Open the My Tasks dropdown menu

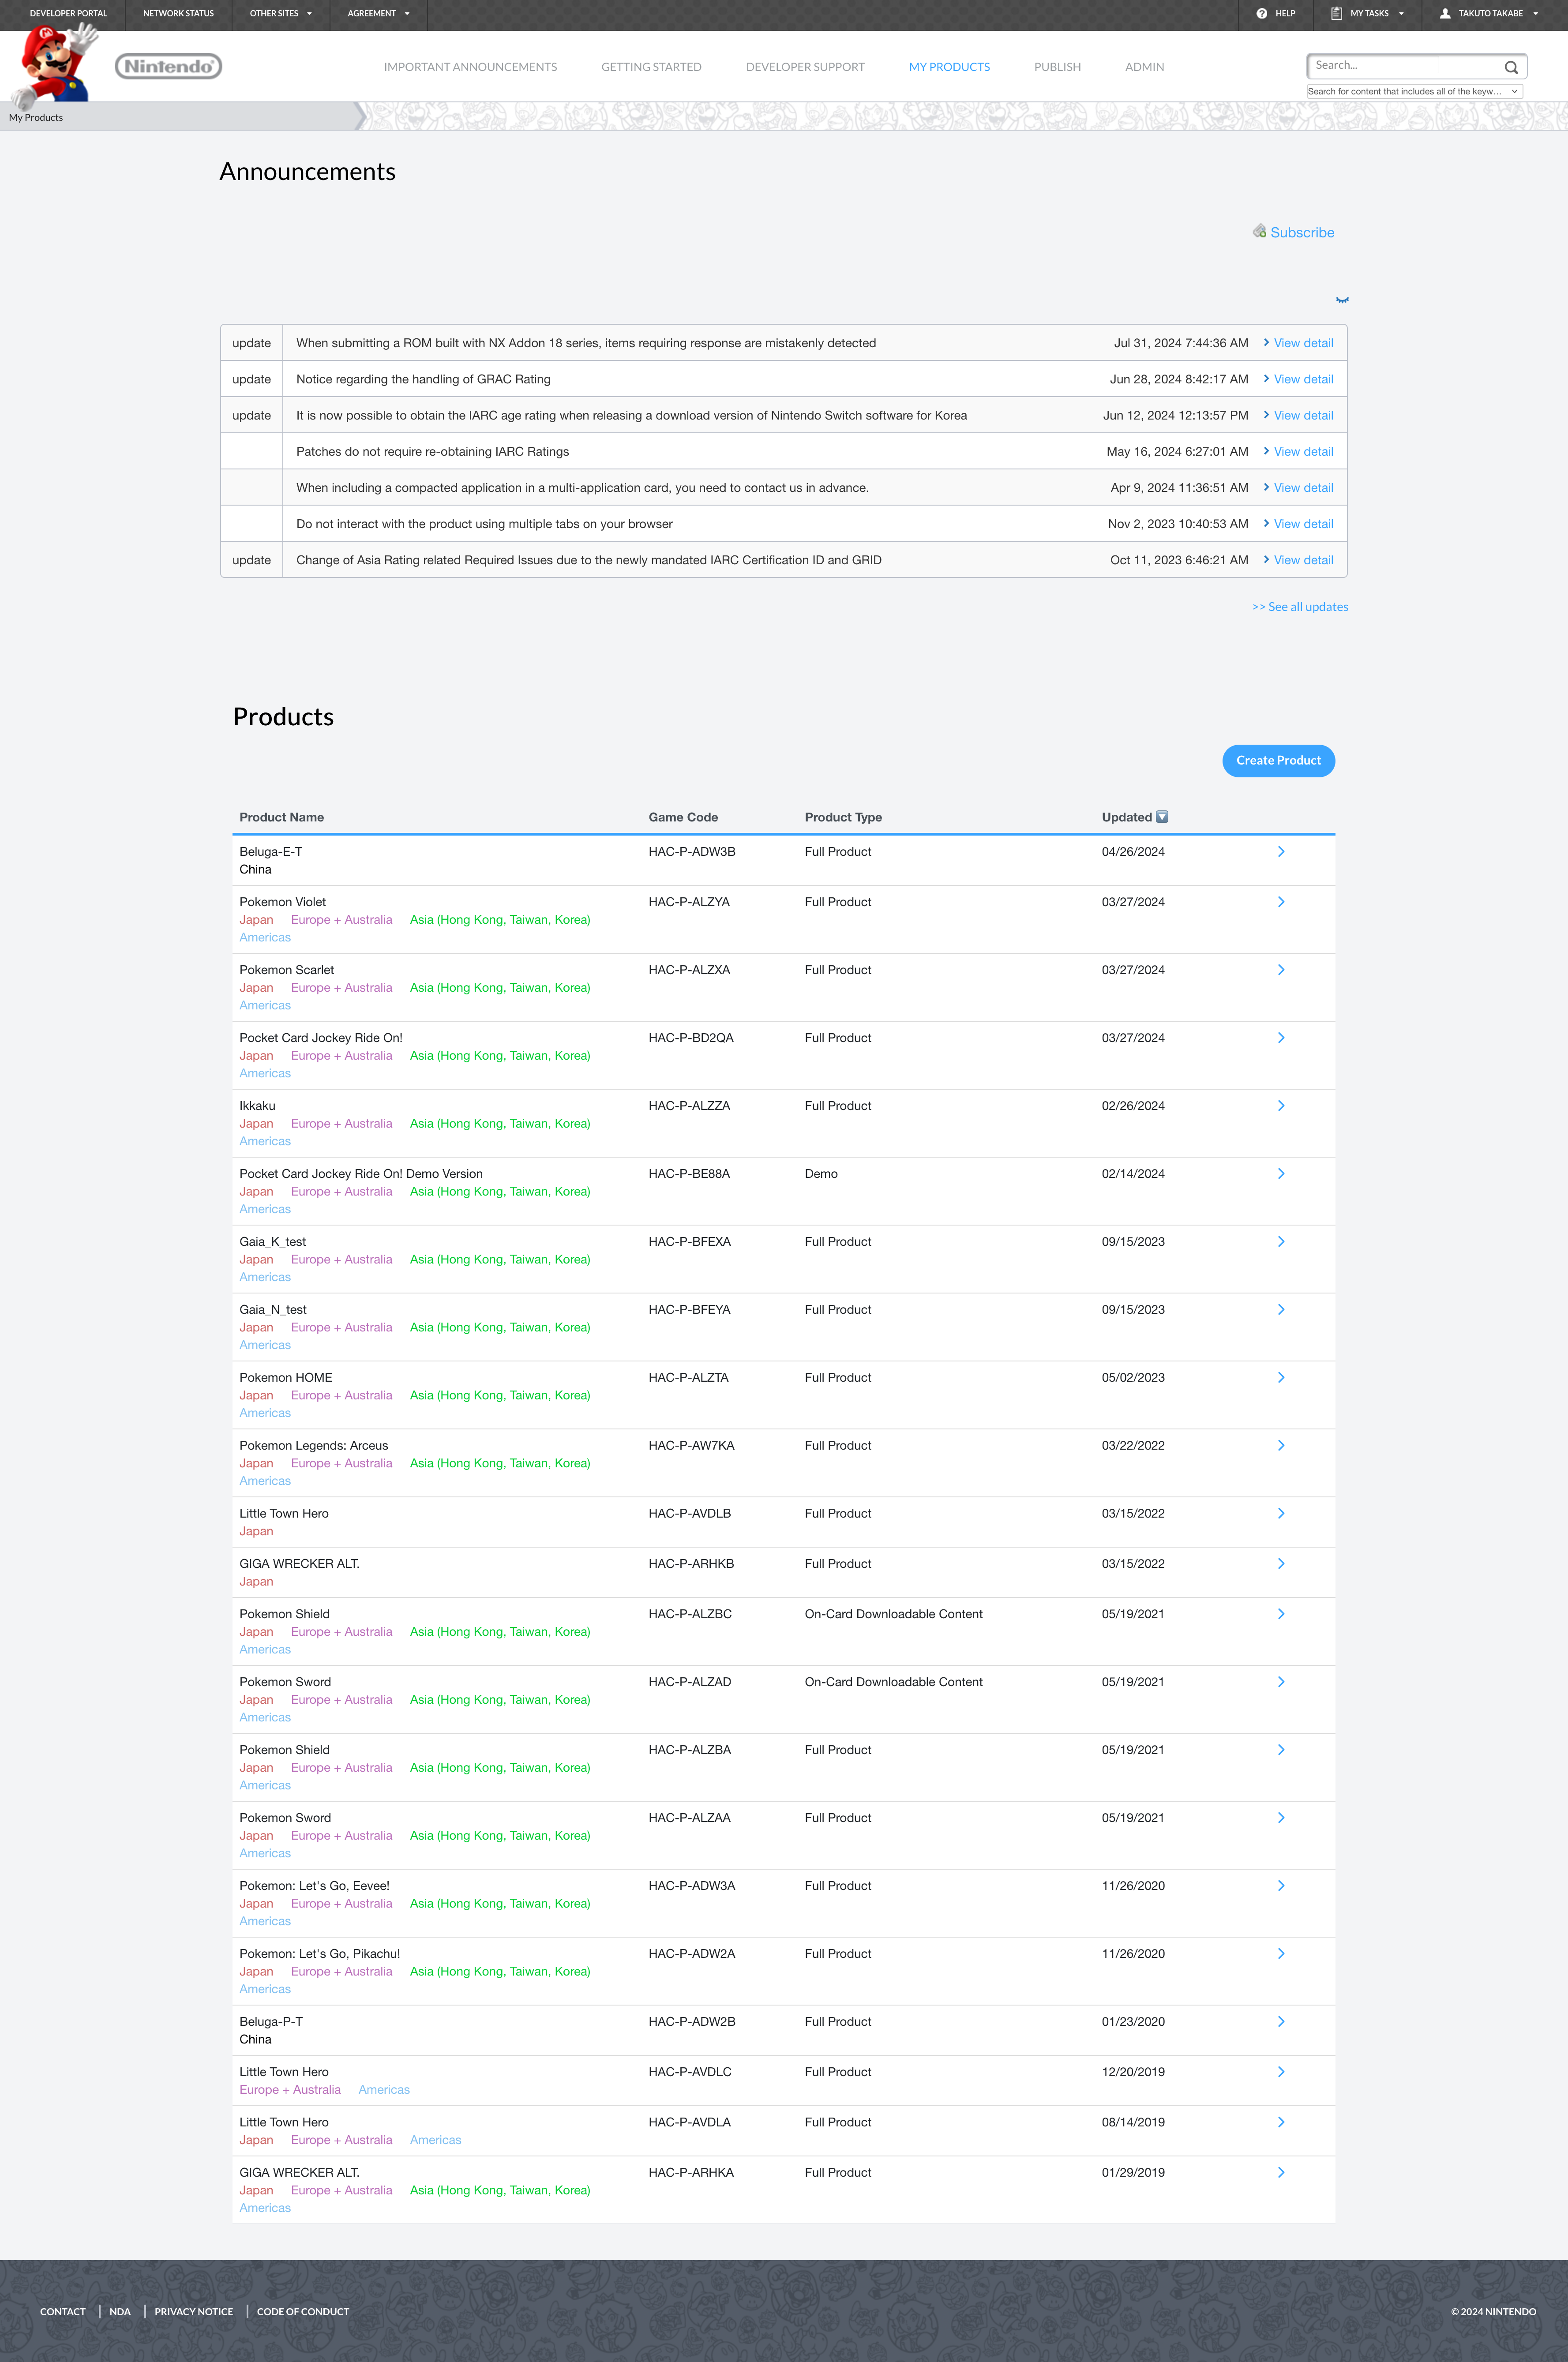(1368, 14)
